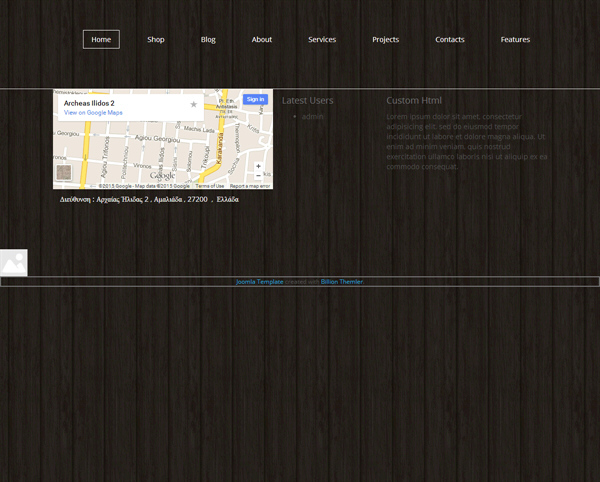Viewport: 600px width, 482px height.
Task: Open the Features menu item
Action: click(x=515, y=40)
